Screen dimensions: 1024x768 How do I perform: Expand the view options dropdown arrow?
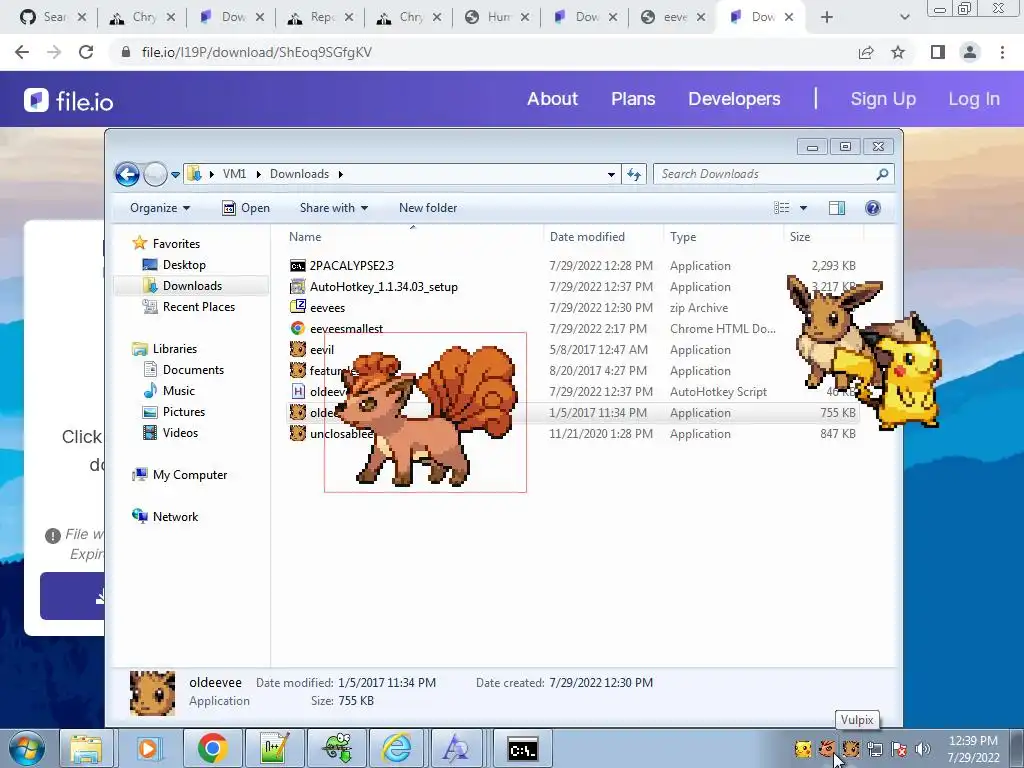pyautogui.click(x=803, y=208)
